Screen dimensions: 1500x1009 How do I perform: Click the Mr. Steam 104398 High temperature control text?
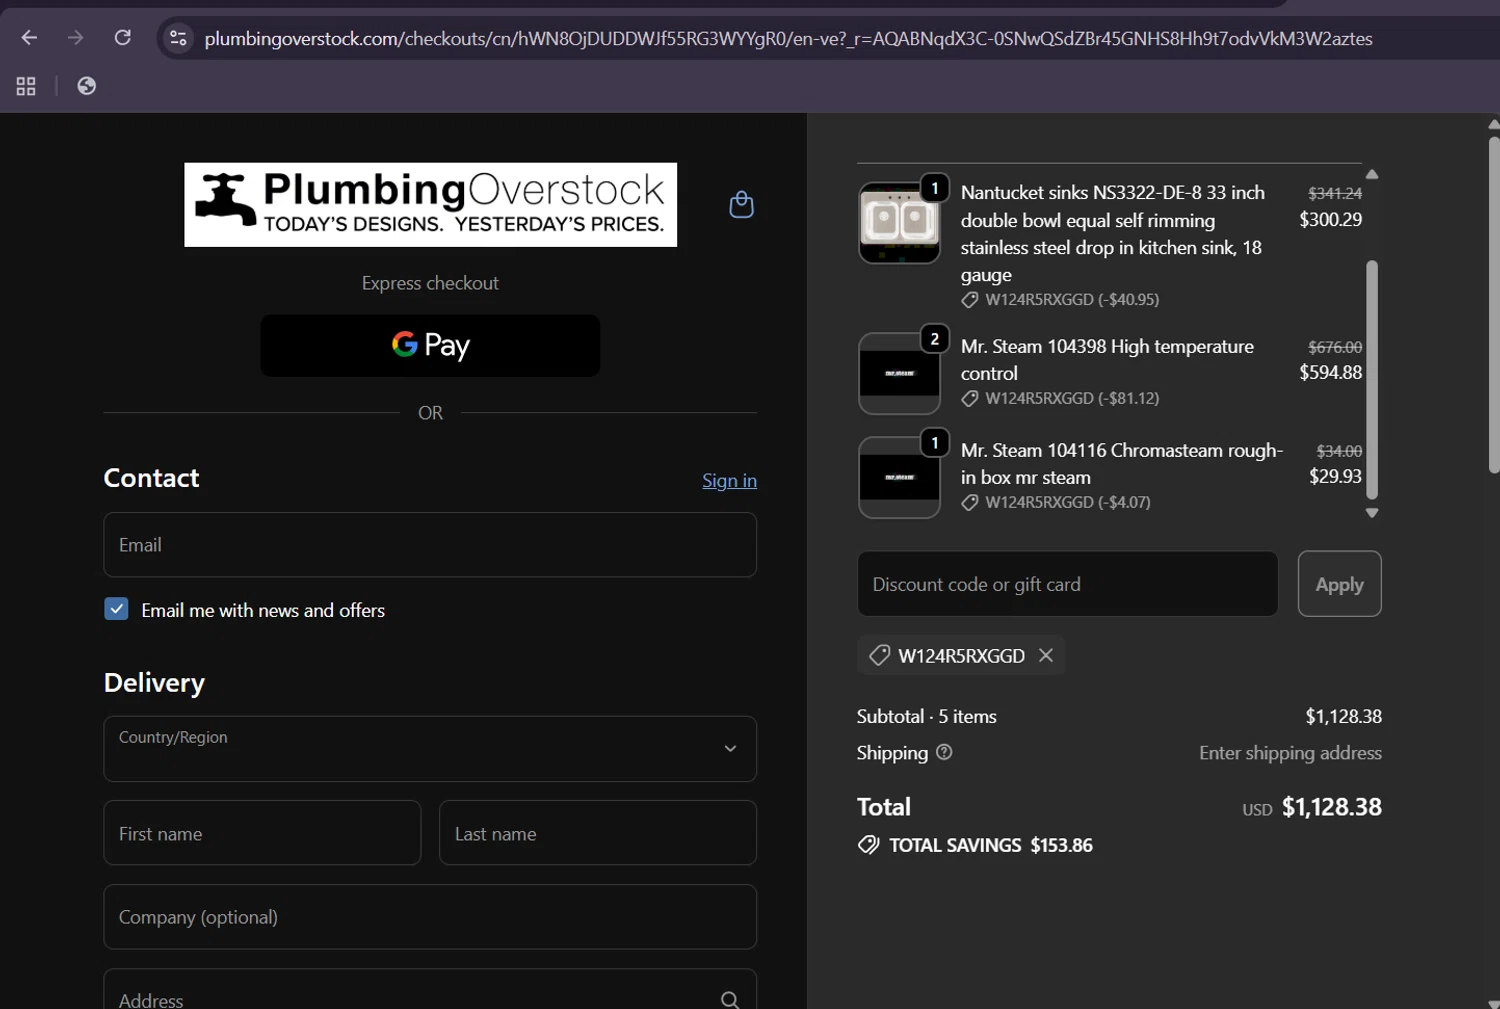point(1107,360)
